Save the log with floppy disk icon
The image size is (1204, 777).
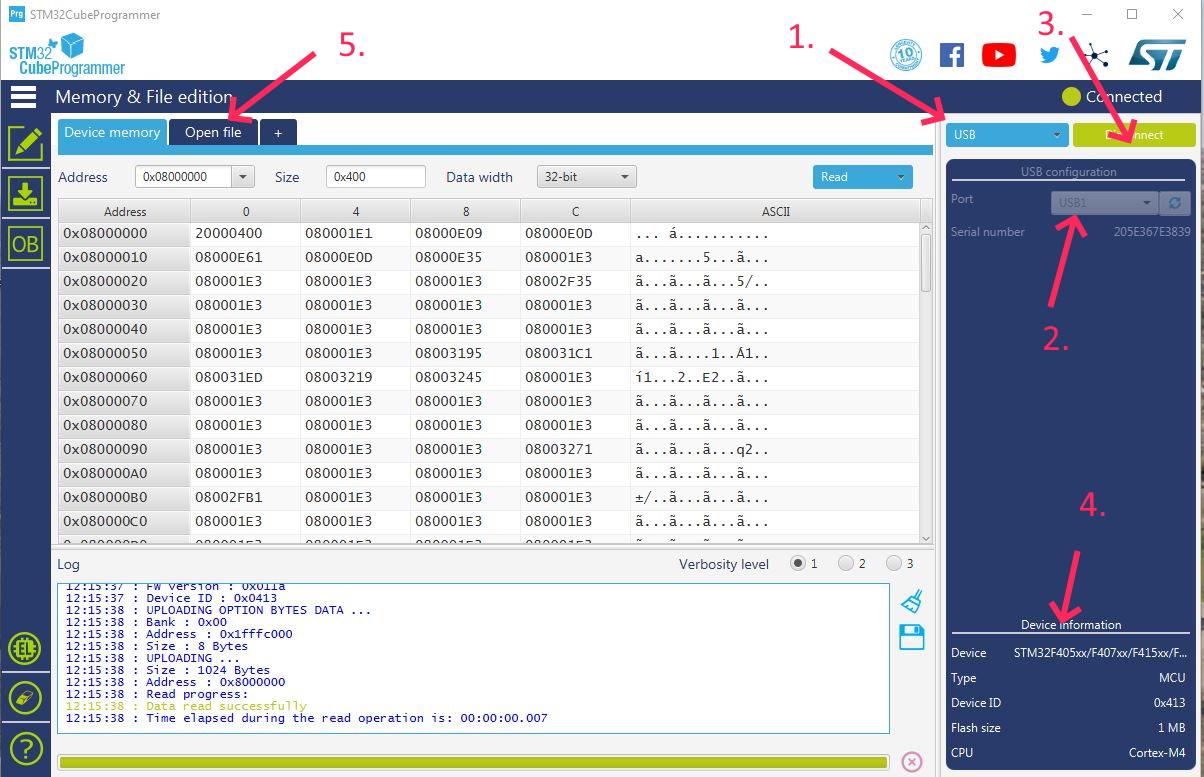pyautogui.click(x=911, y=637)
